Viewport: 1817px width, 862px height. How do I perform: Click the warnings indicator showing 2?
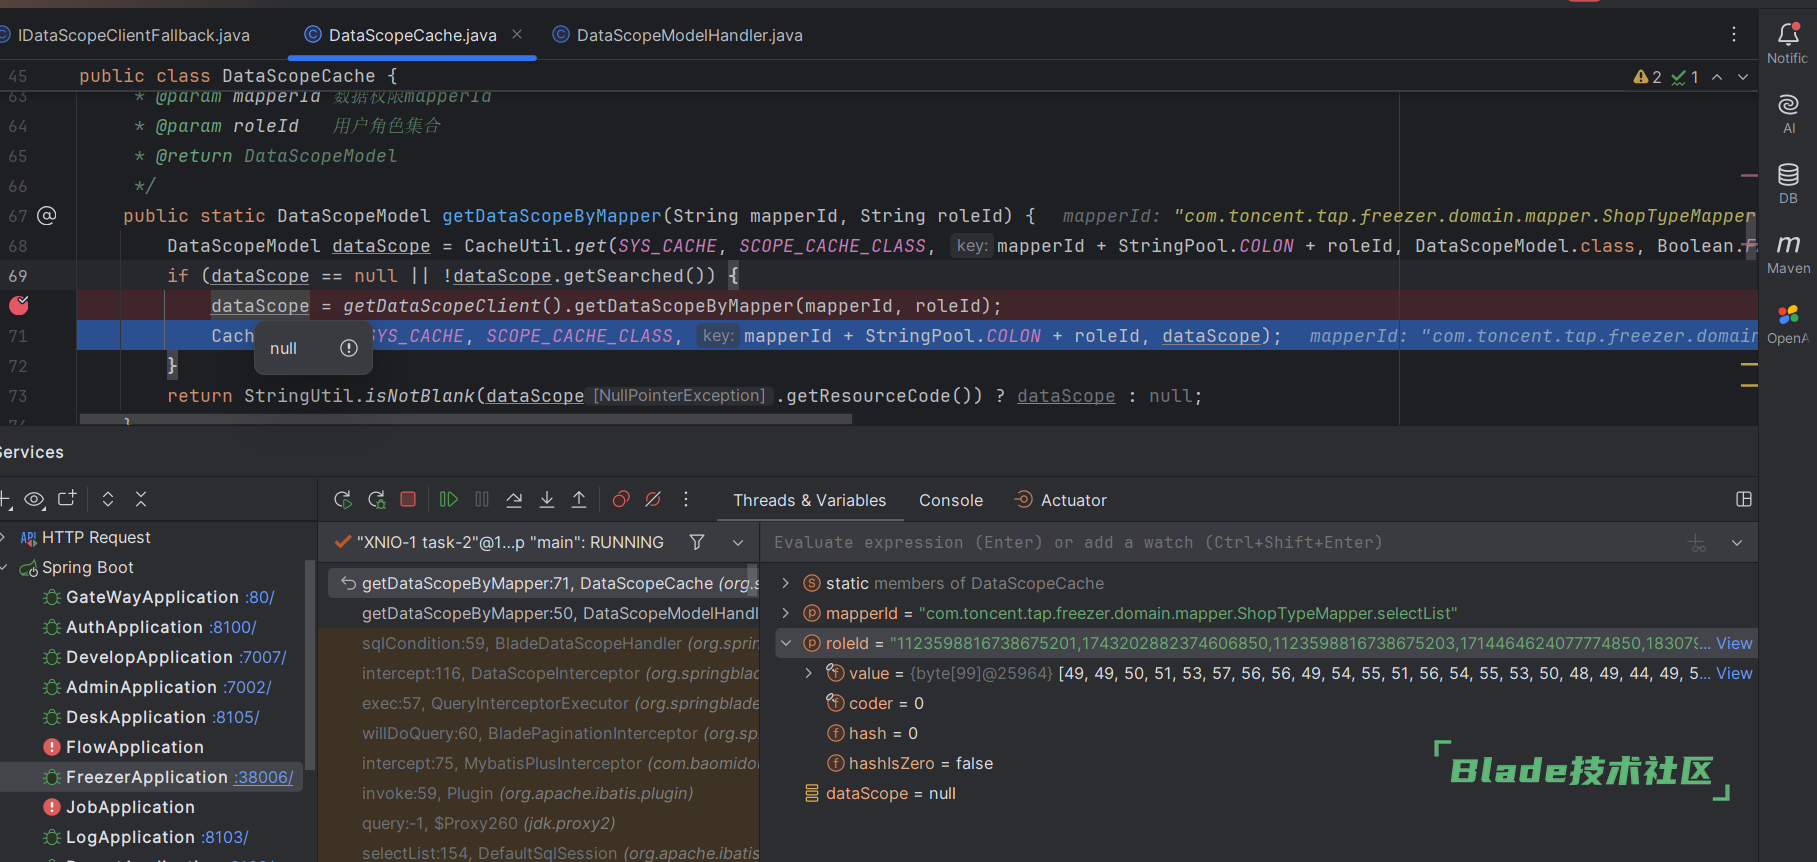[1647, 77]
